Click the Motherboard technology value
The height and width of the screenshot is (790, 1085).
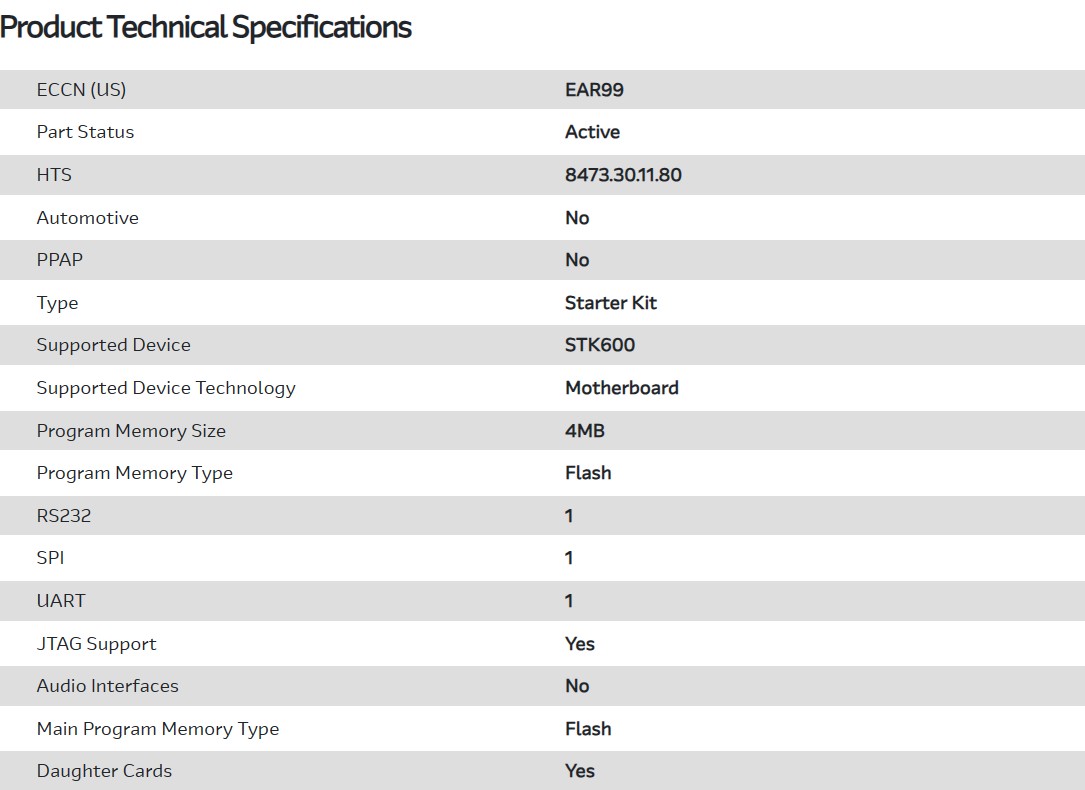621,388
